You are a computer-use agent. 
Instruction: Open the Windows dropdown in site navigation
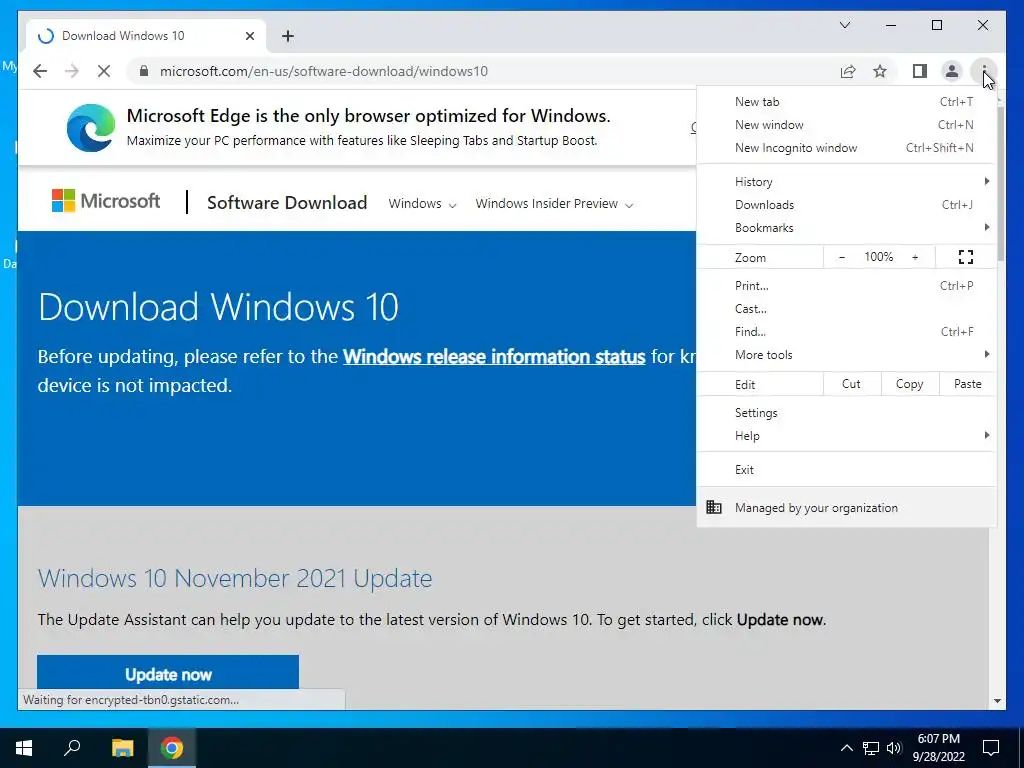point(422,204)
